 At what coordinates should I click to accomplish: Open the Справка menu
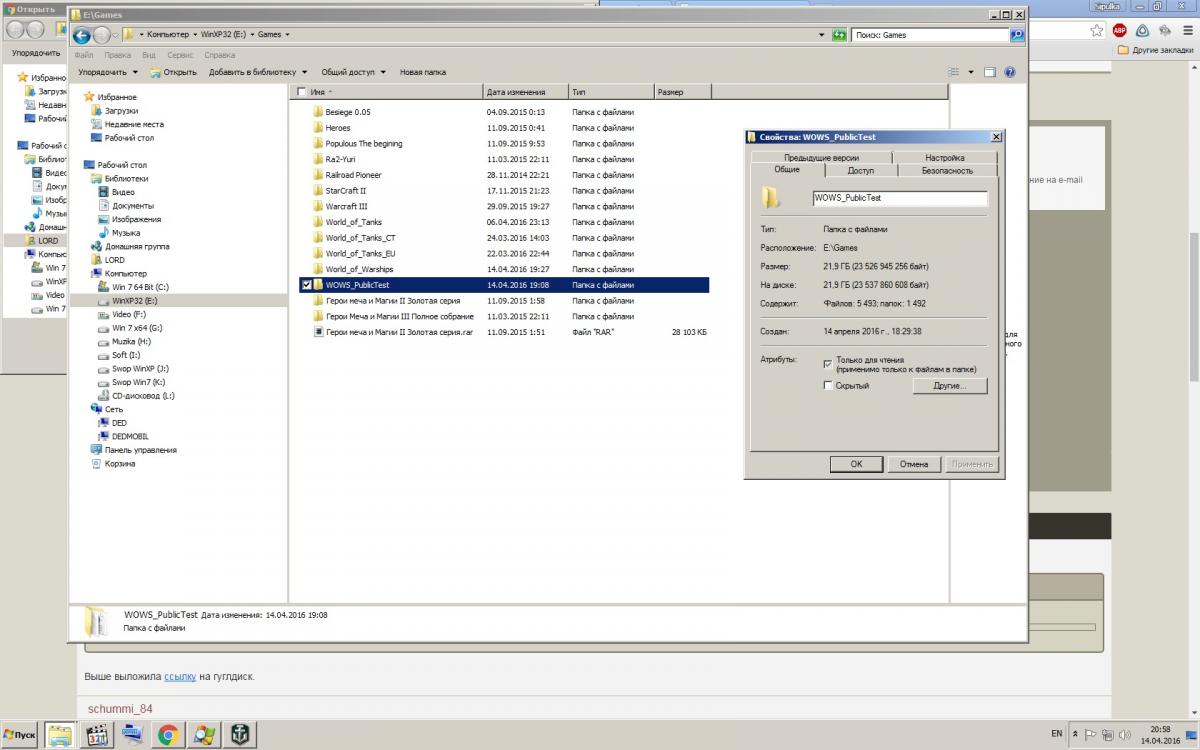point(219,55)
